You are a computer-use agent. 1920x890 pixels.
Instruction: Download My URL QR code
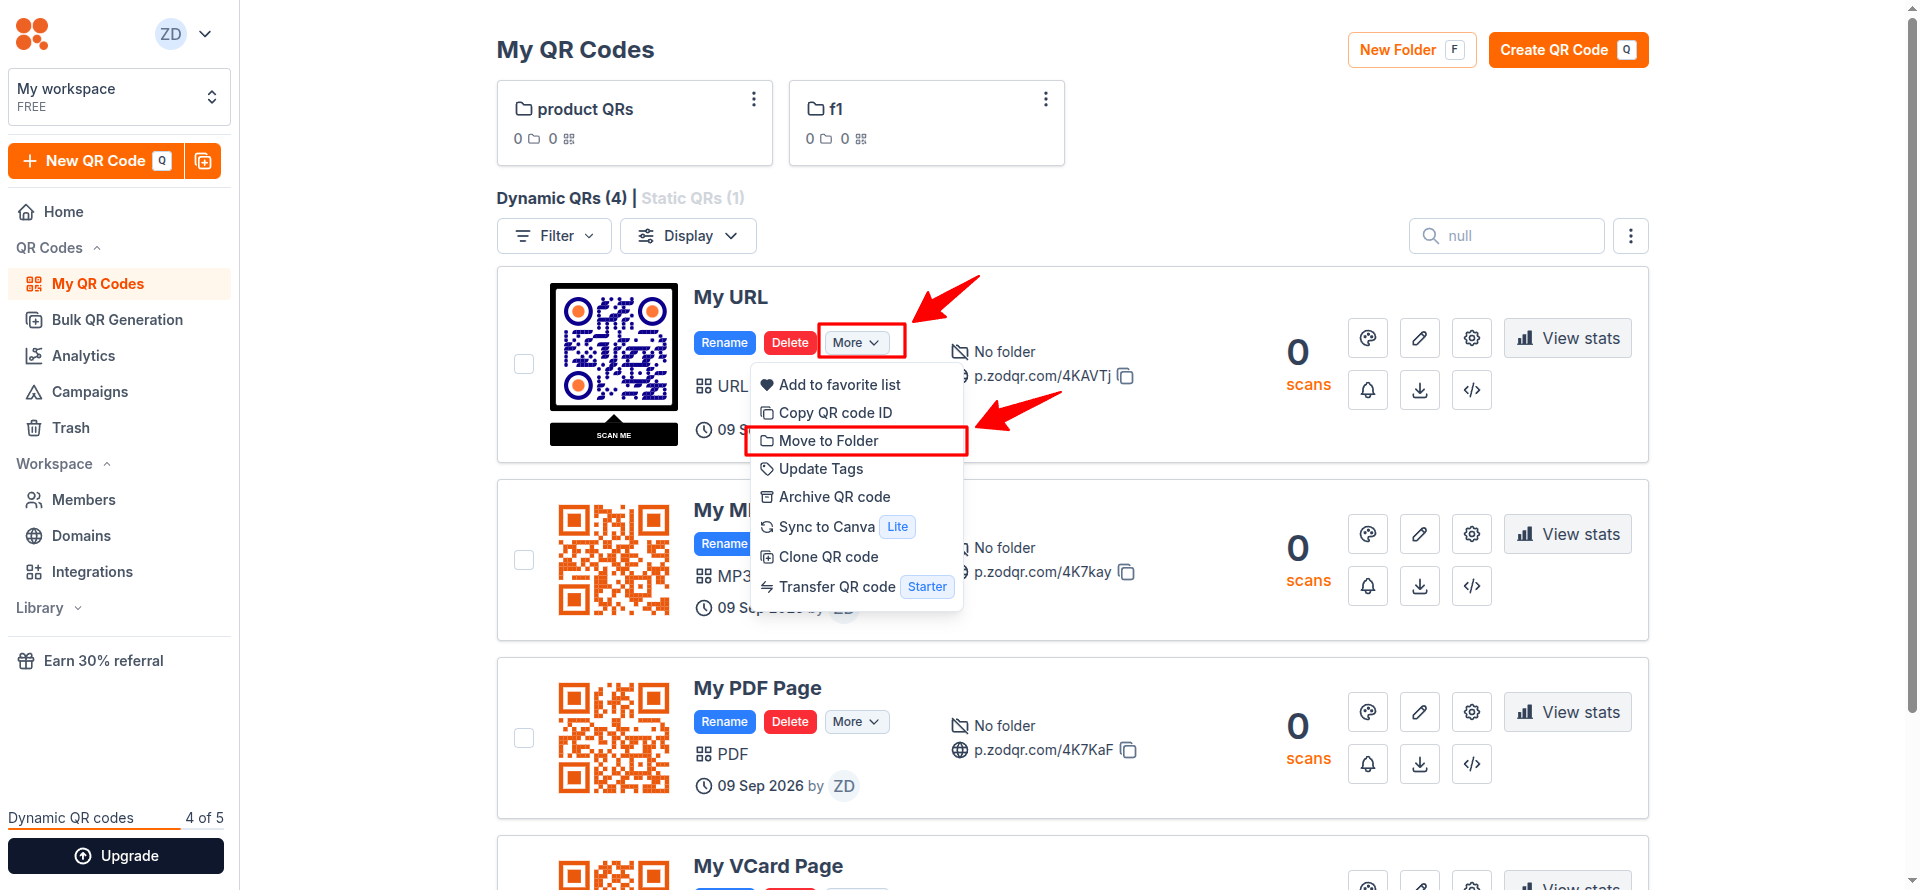coord(1420,390)
